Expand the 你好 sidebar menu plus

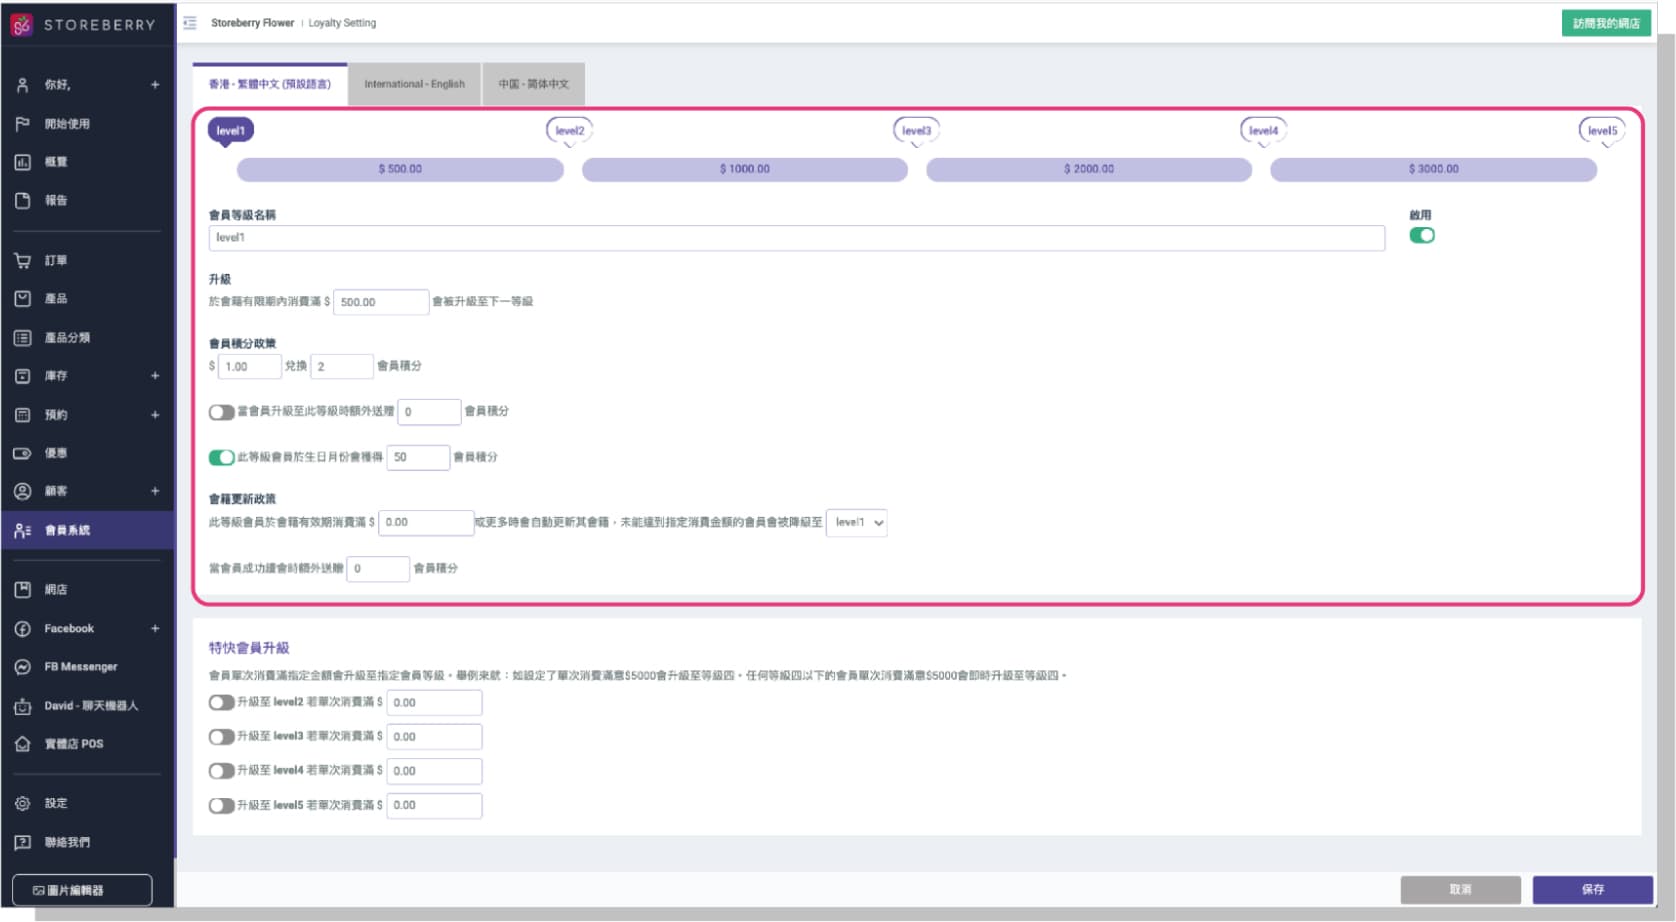tap(155, 85)
